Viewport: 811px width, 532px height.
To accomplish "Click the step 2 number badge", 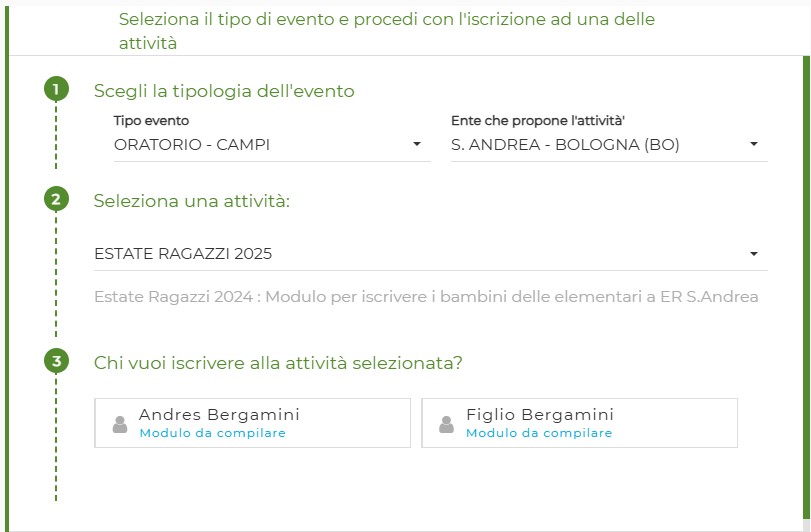I will coord(56,199).
